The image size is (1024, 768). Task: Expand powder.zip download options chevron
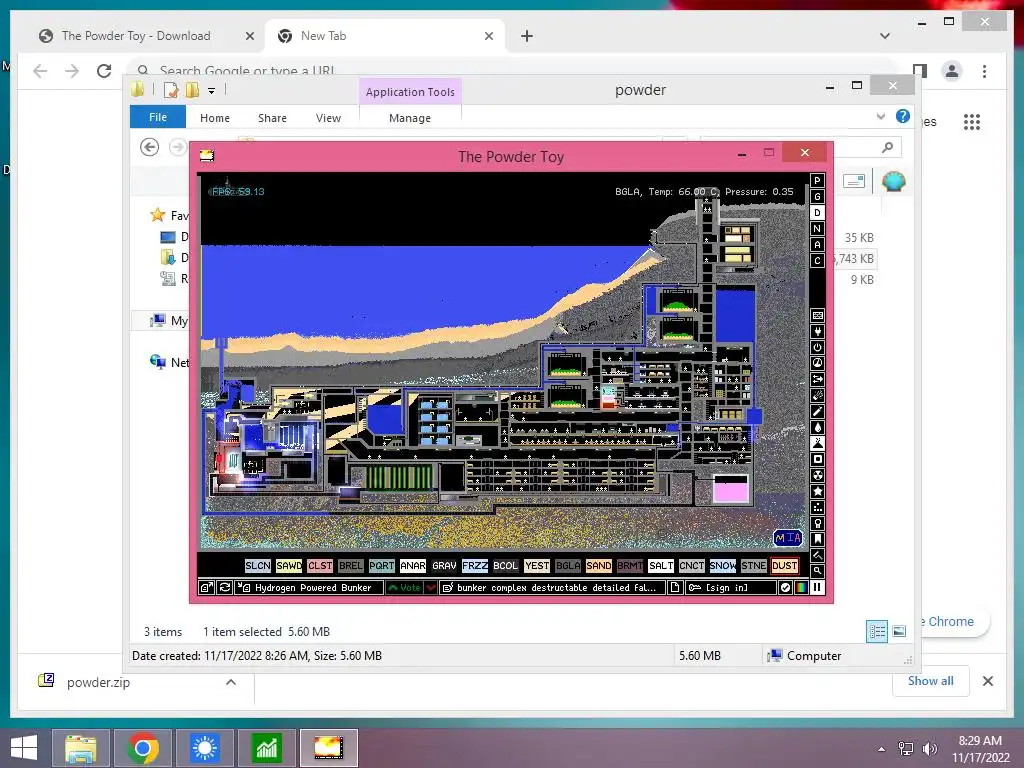point(231,682)
